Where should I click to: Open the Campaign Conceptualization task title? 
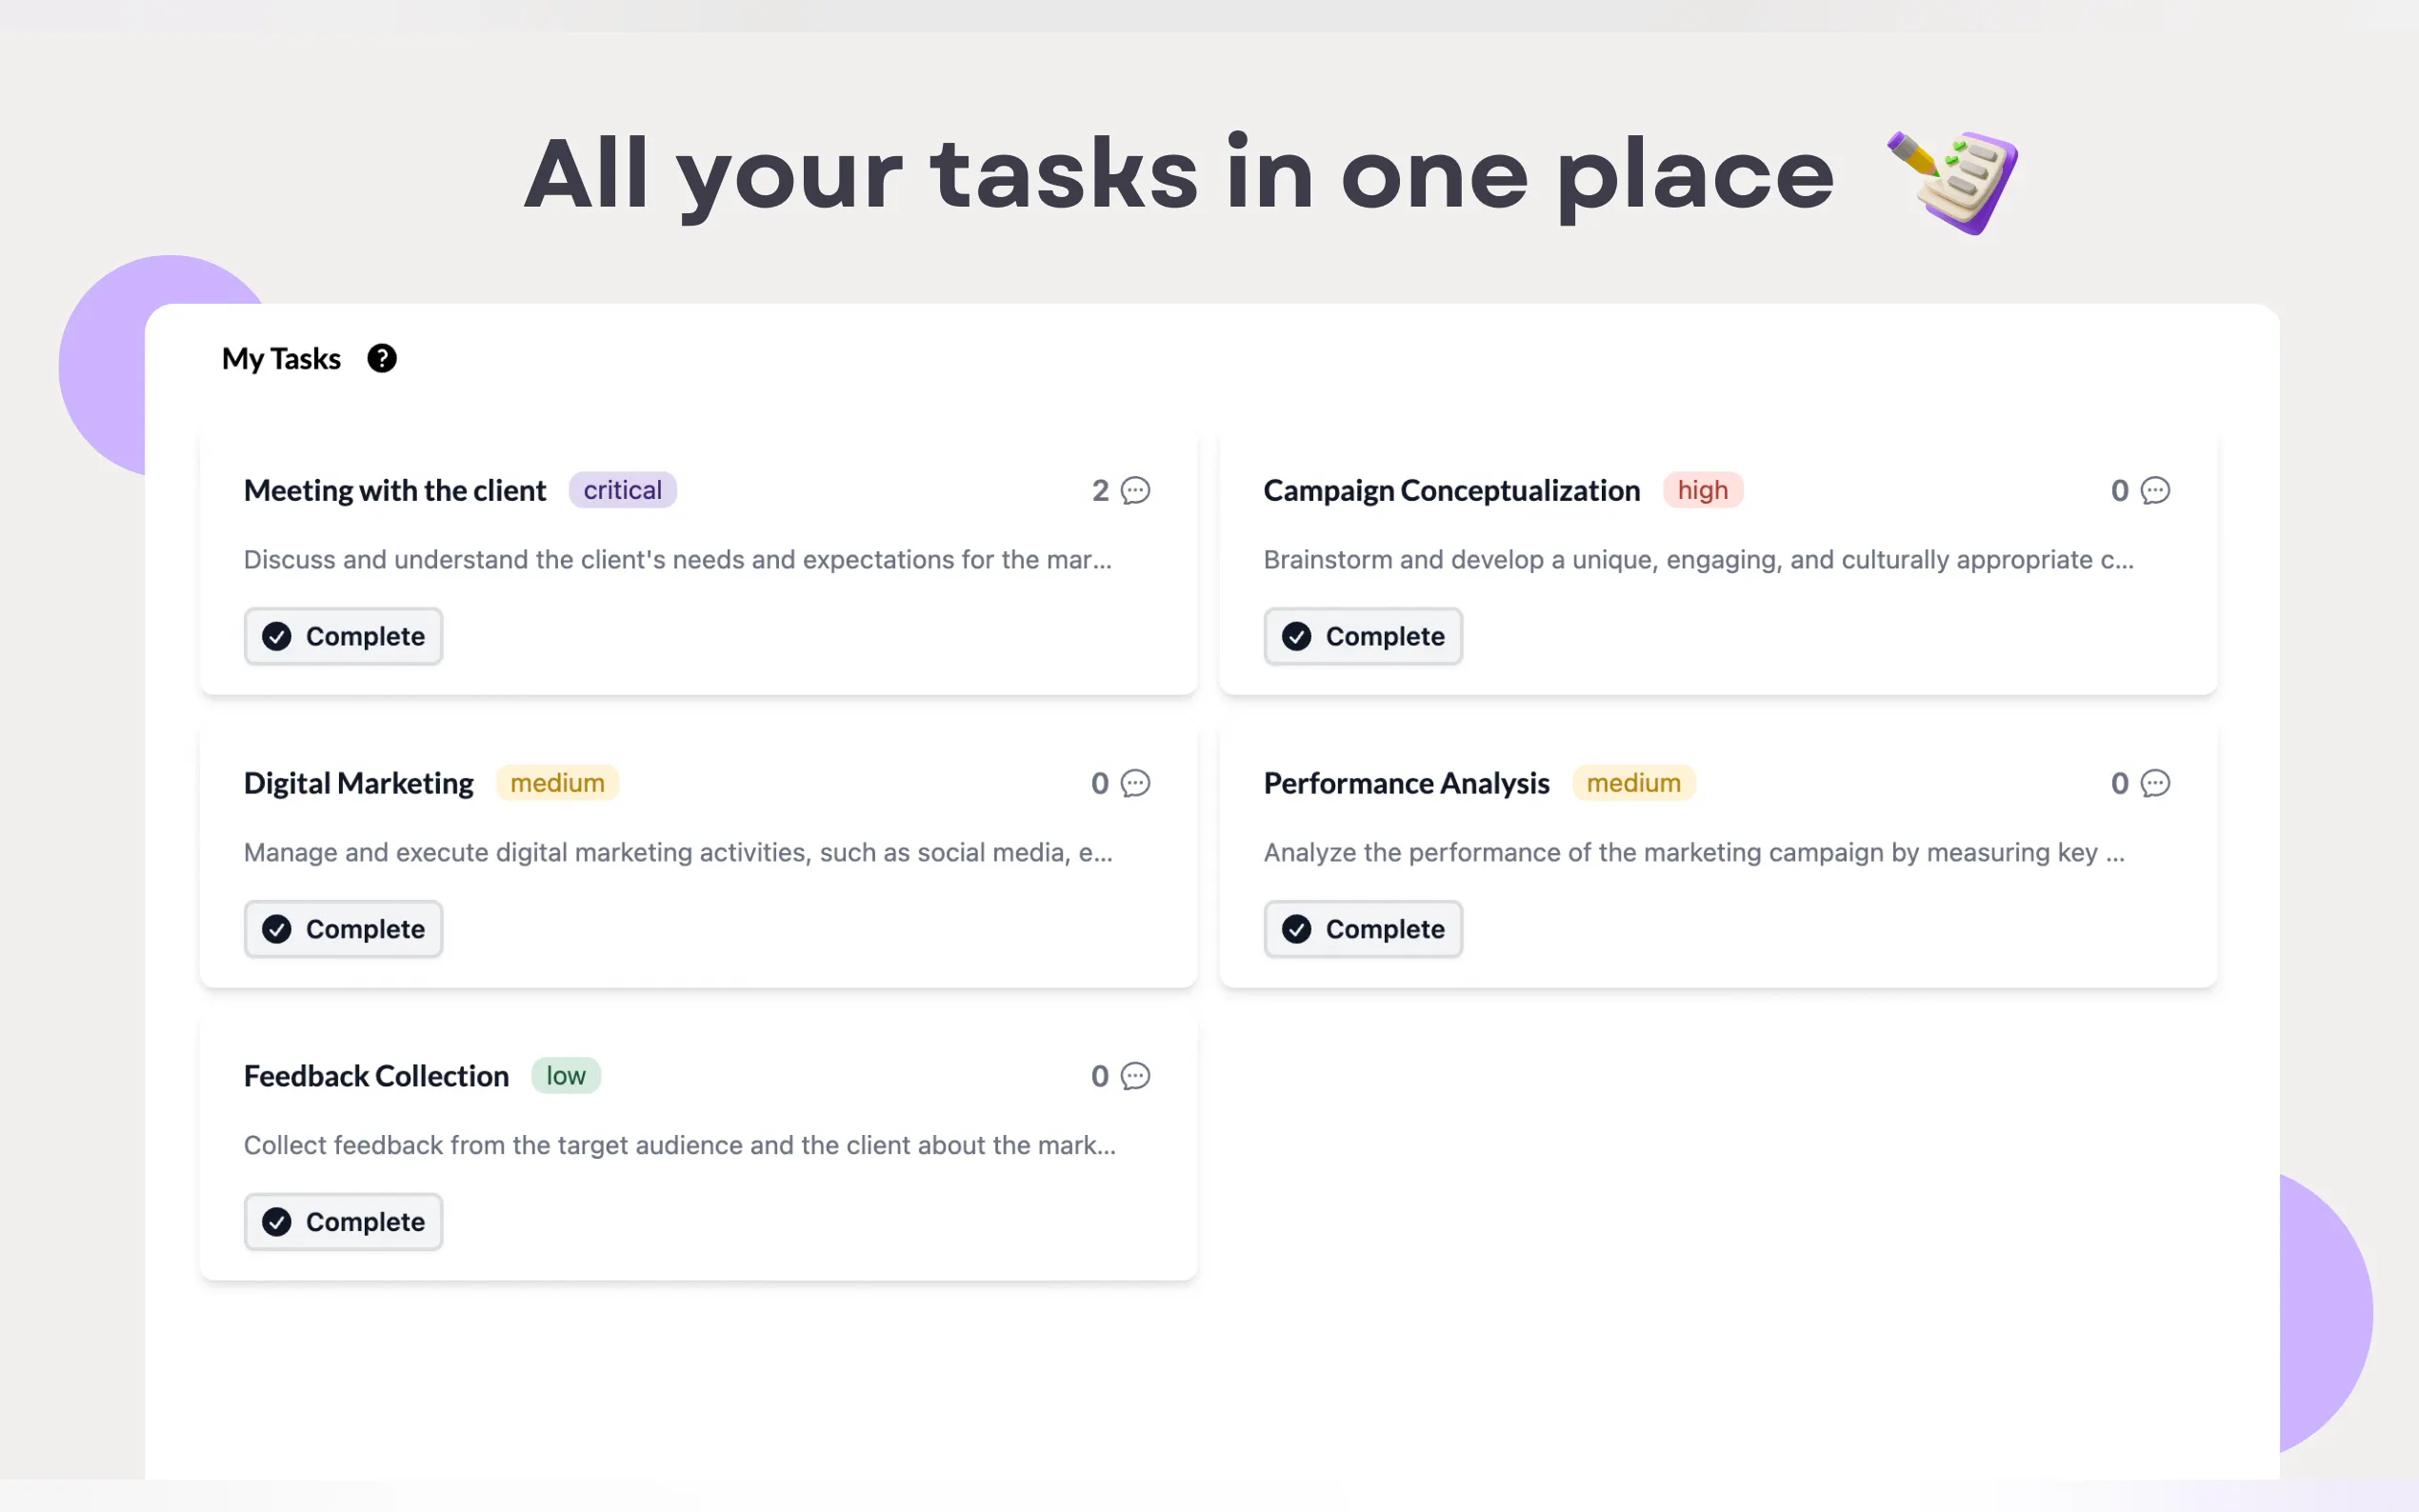pyautogui.click(x=1451, y=490)
